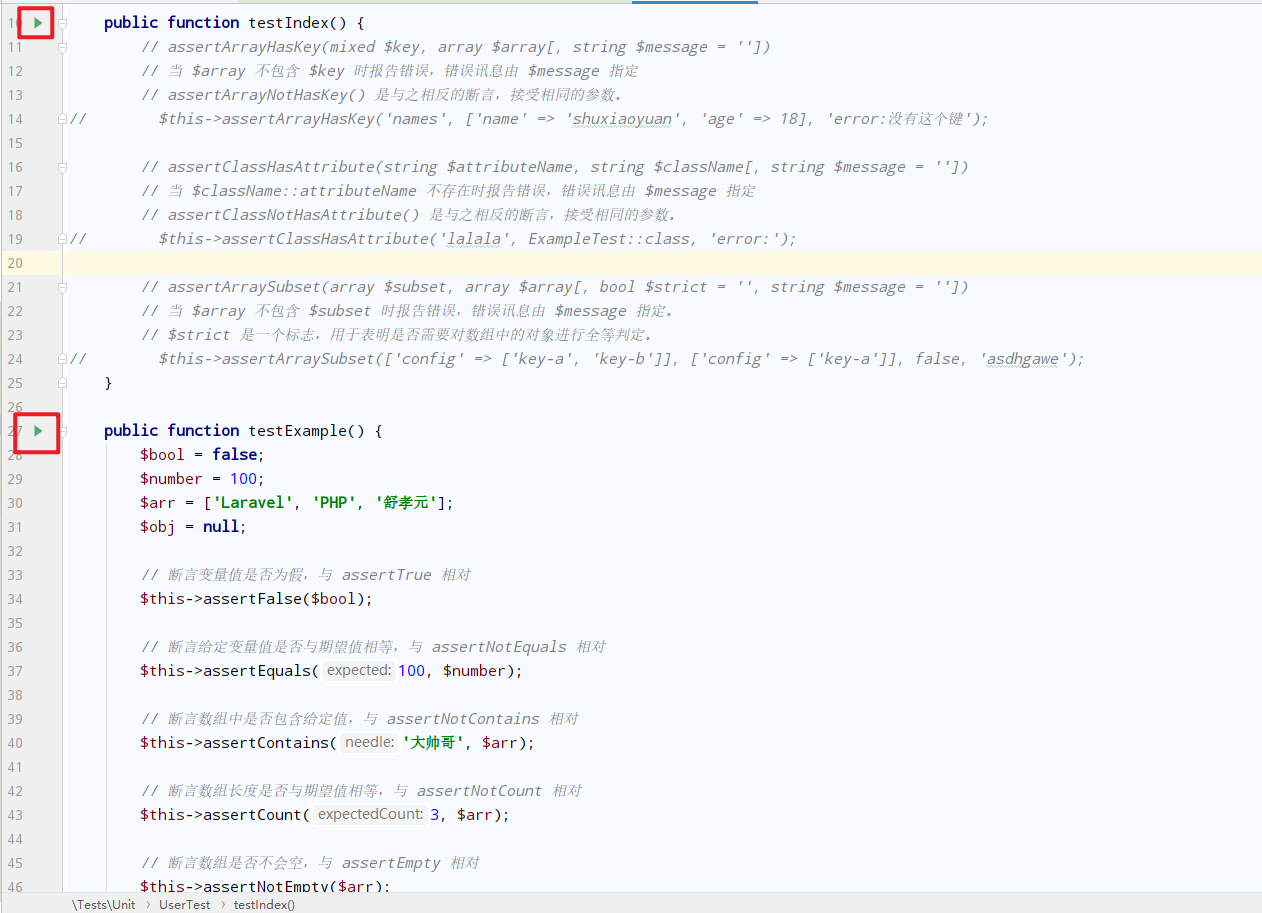Click the number 100 inside assertEquals
This screenshot has width=1262, height=913.
(411, 670)
